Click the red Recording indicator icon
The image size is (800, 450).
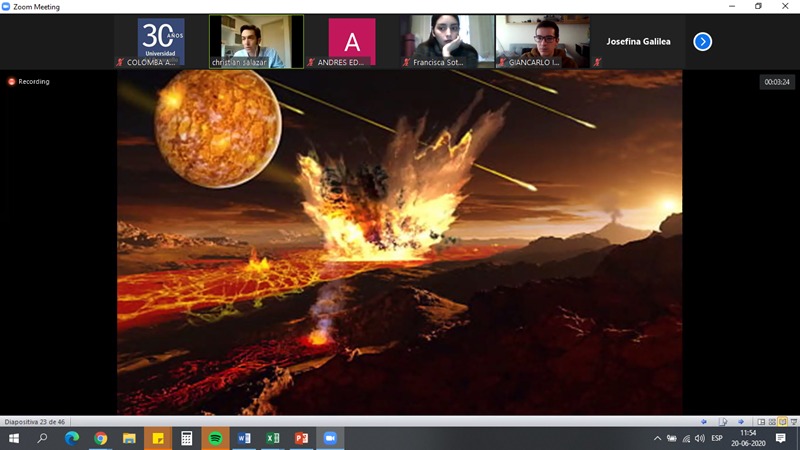click(x=11, y=82)
